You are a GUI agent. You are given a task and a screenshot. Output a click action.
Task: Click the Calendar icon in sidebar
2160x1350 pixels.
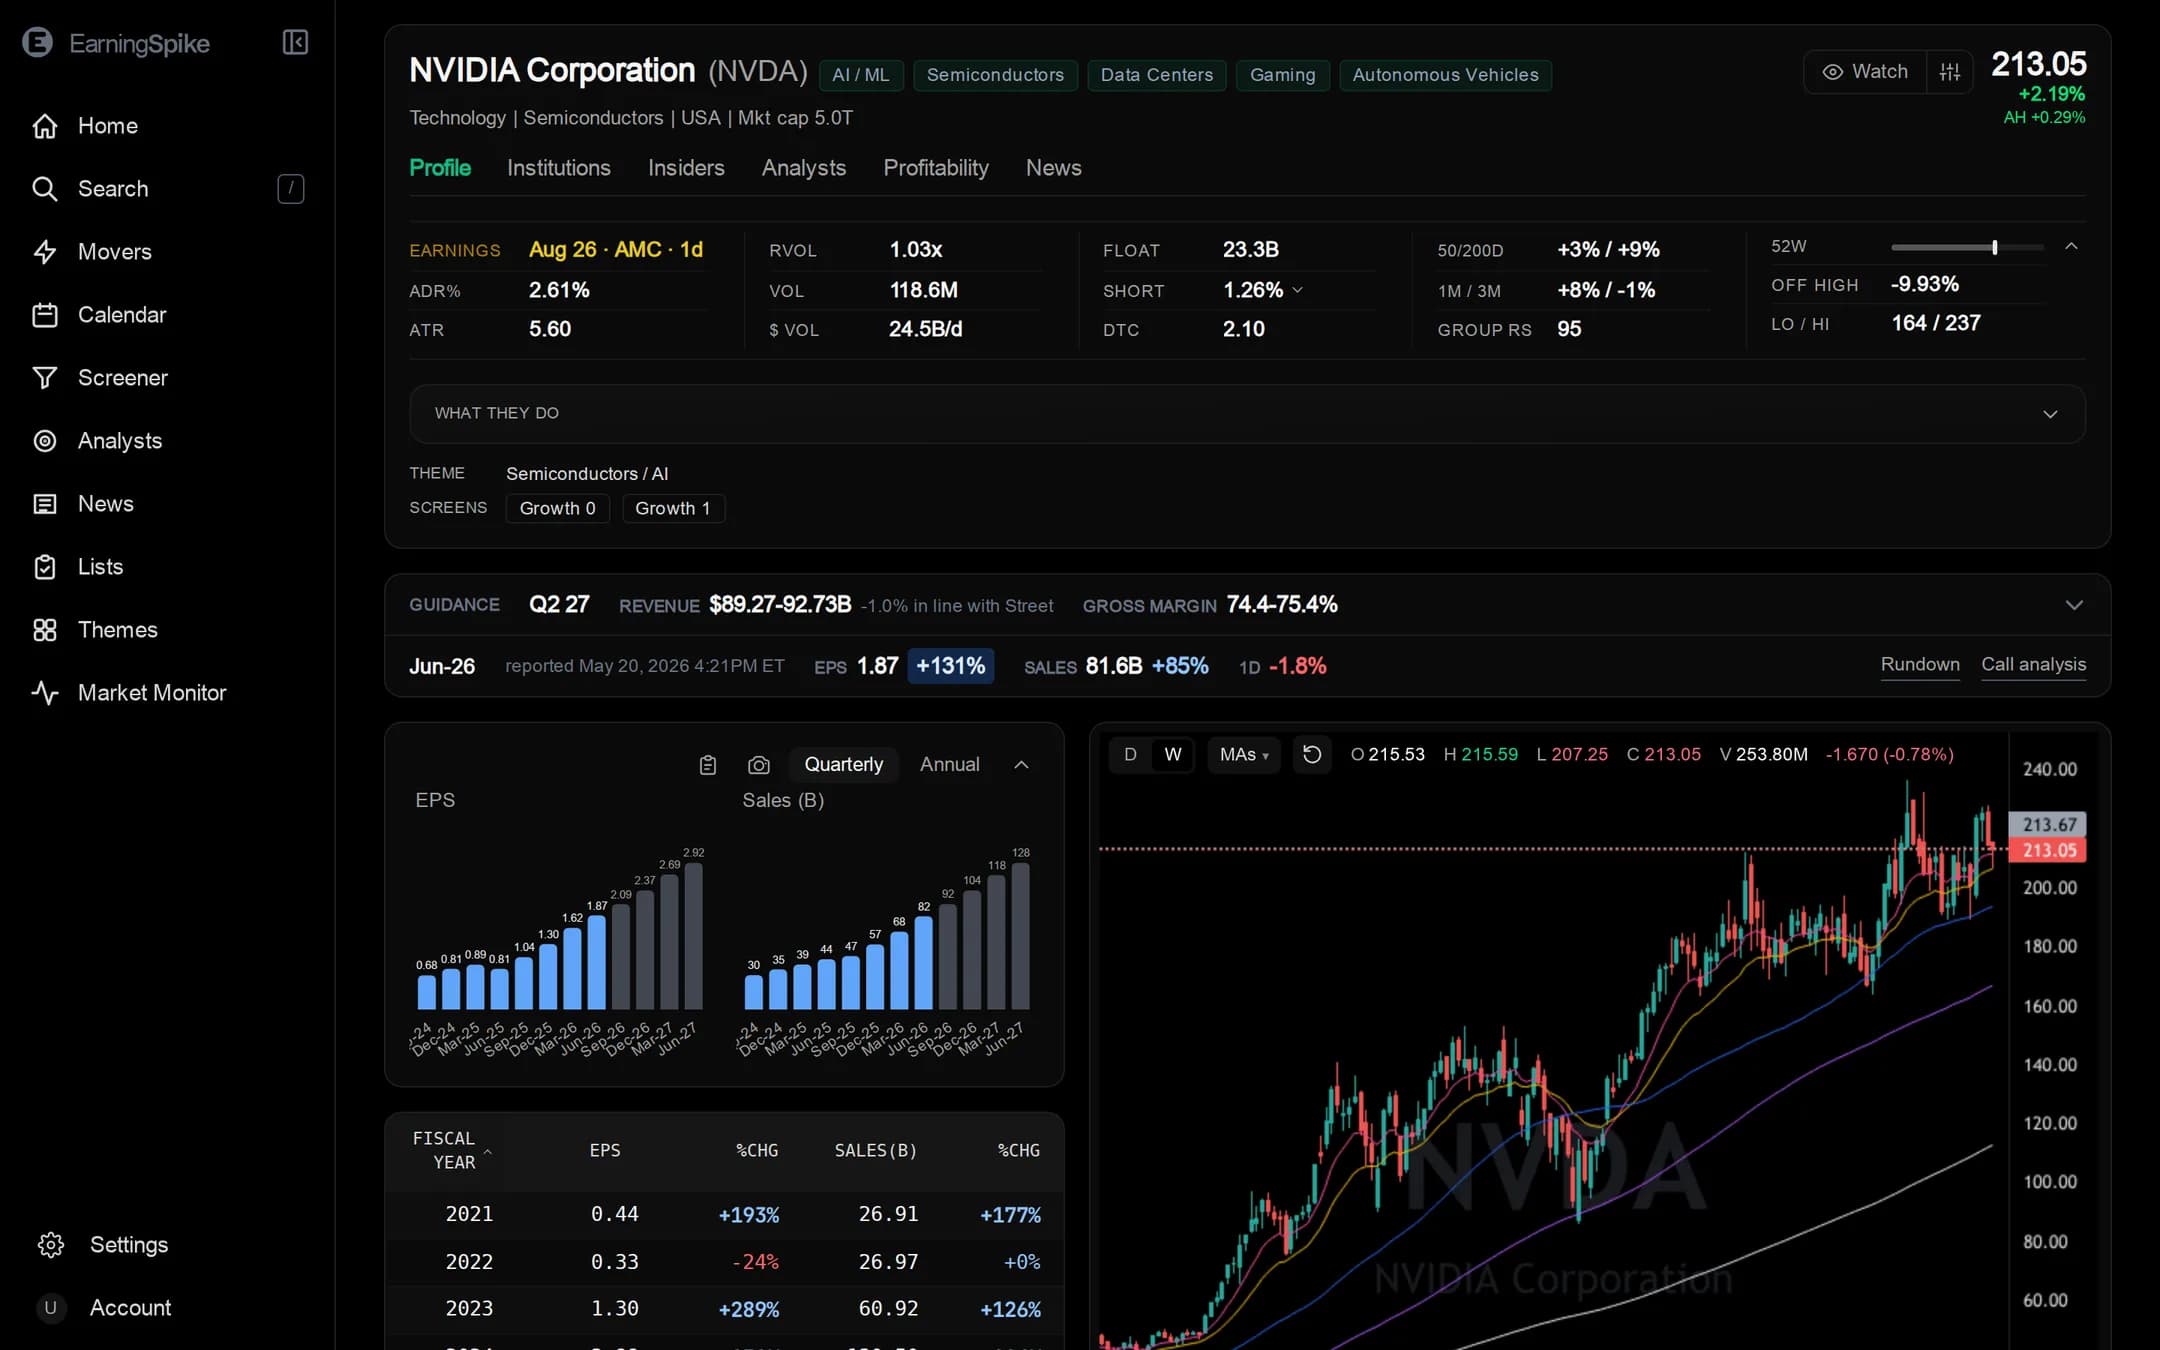click(45, 315)
